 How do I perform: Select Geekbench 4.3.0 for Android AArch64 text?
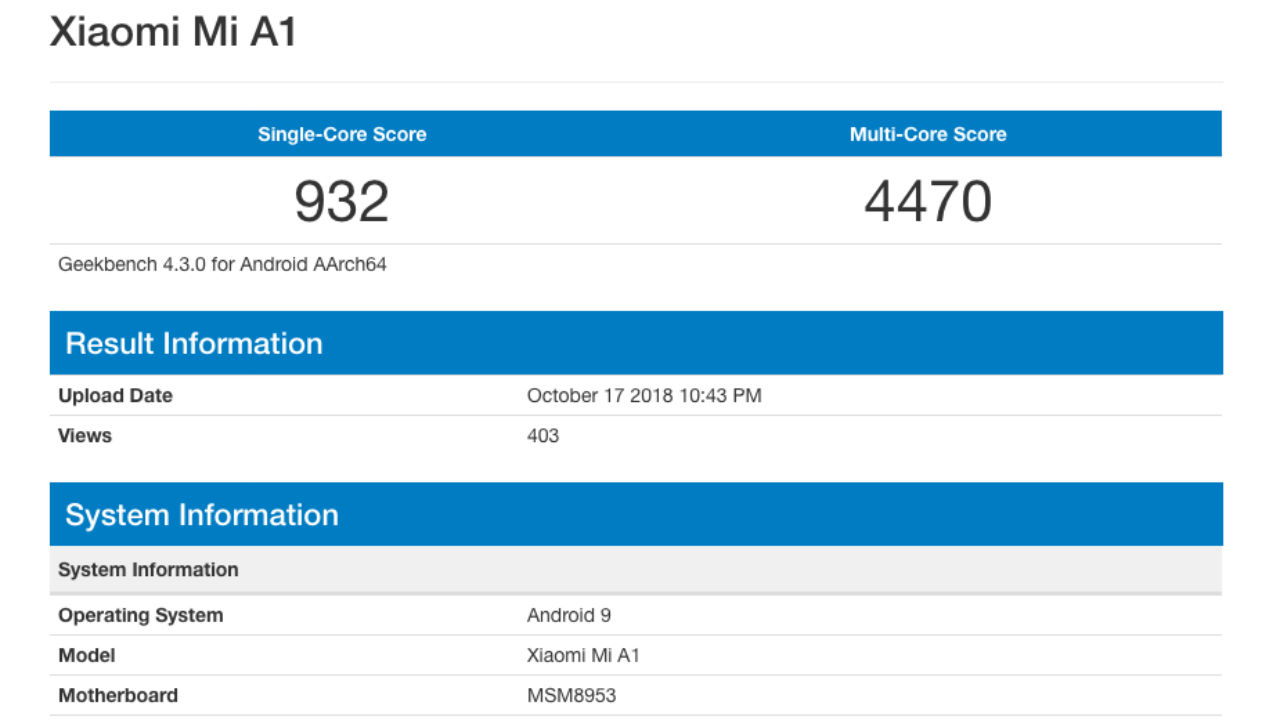(222, 265)
